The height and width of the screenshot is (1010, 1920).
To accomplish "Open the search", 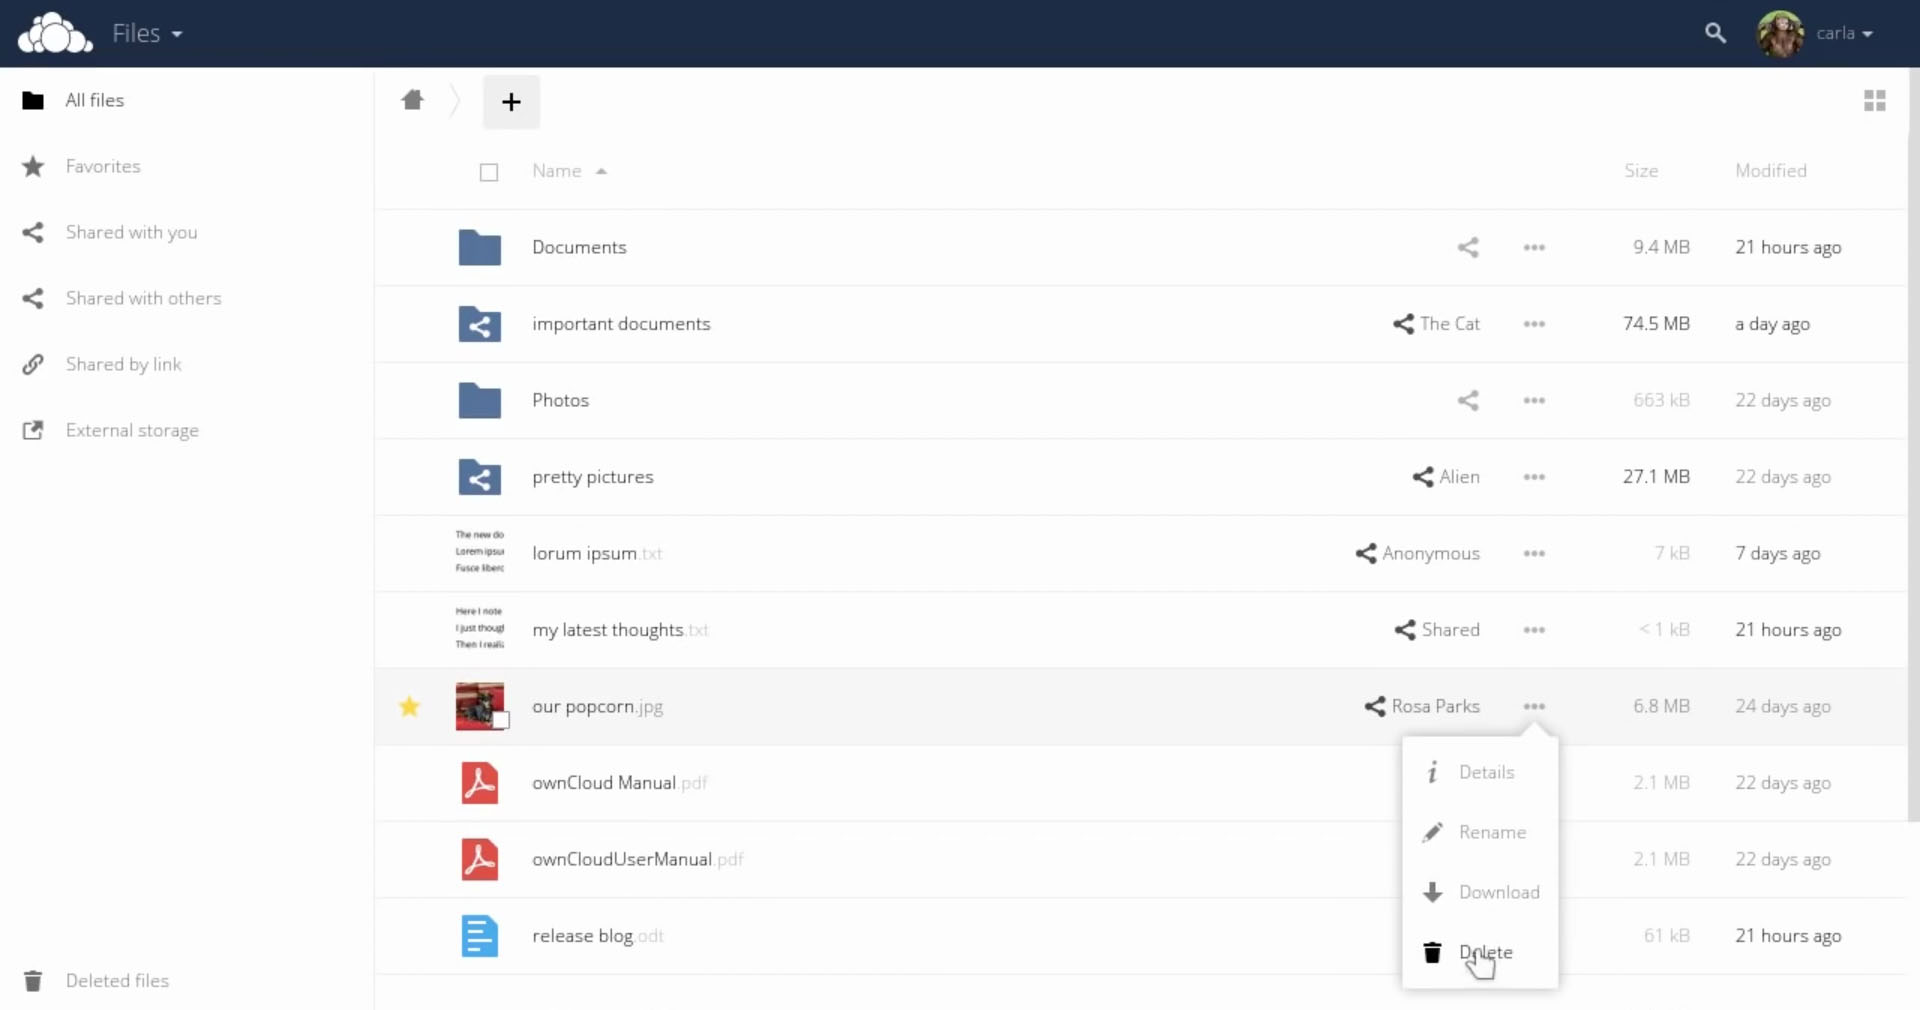I will 1716,33.
